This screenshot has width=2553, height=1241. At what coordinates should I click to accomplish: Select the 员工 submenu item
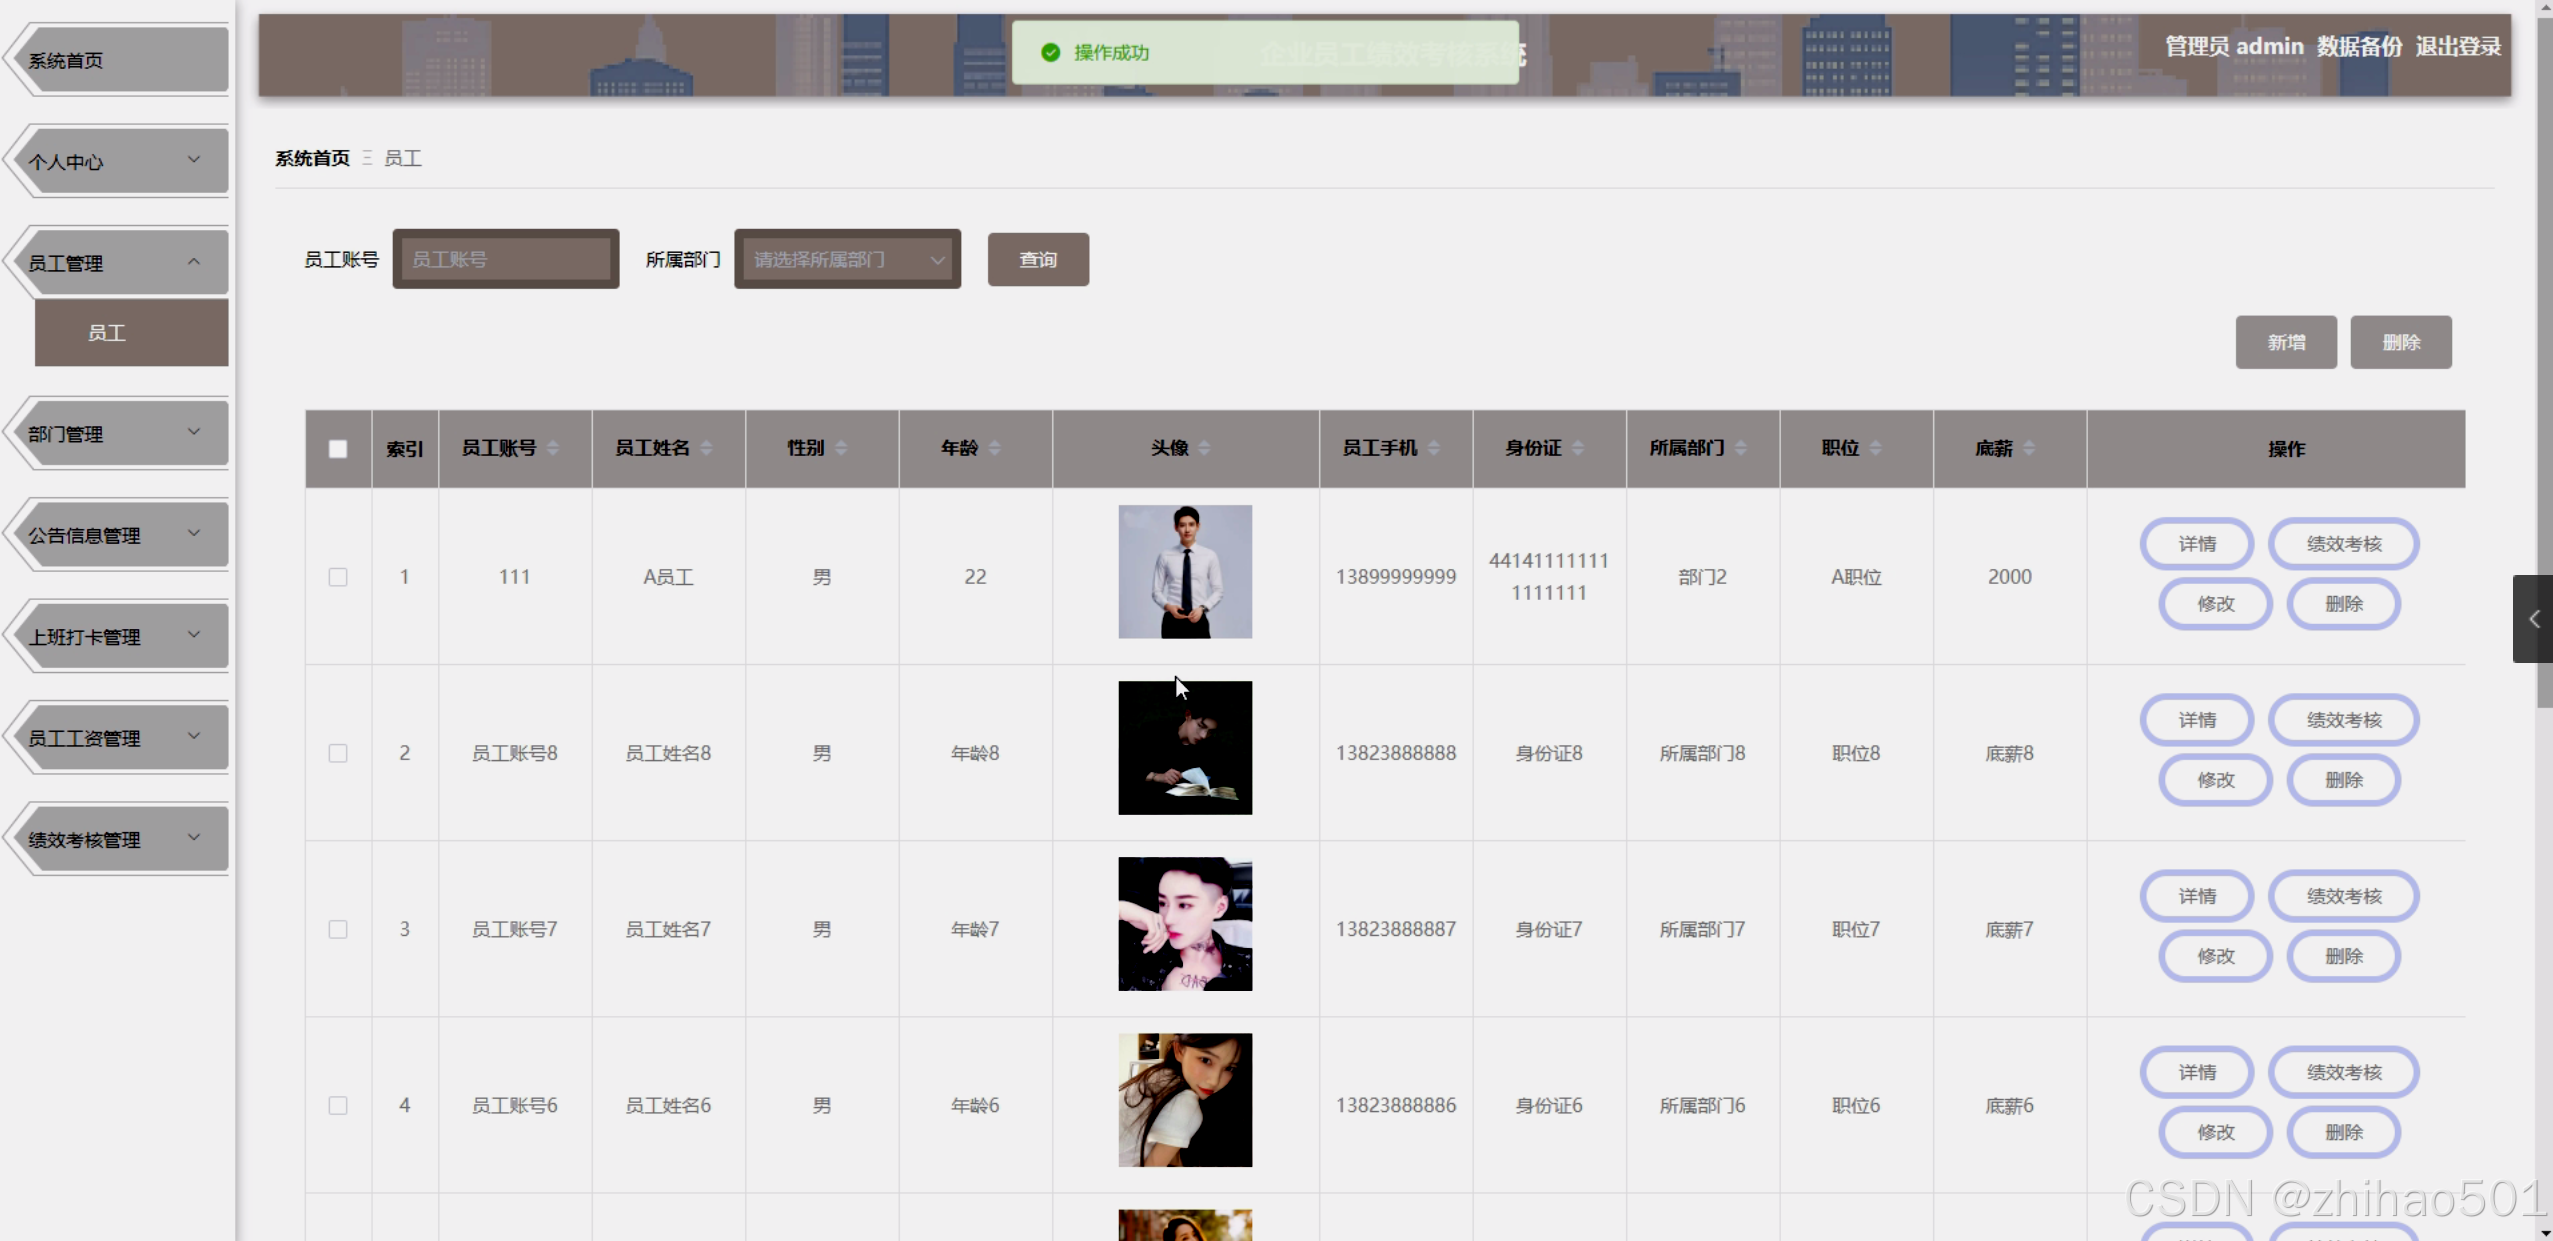point(131,333)
